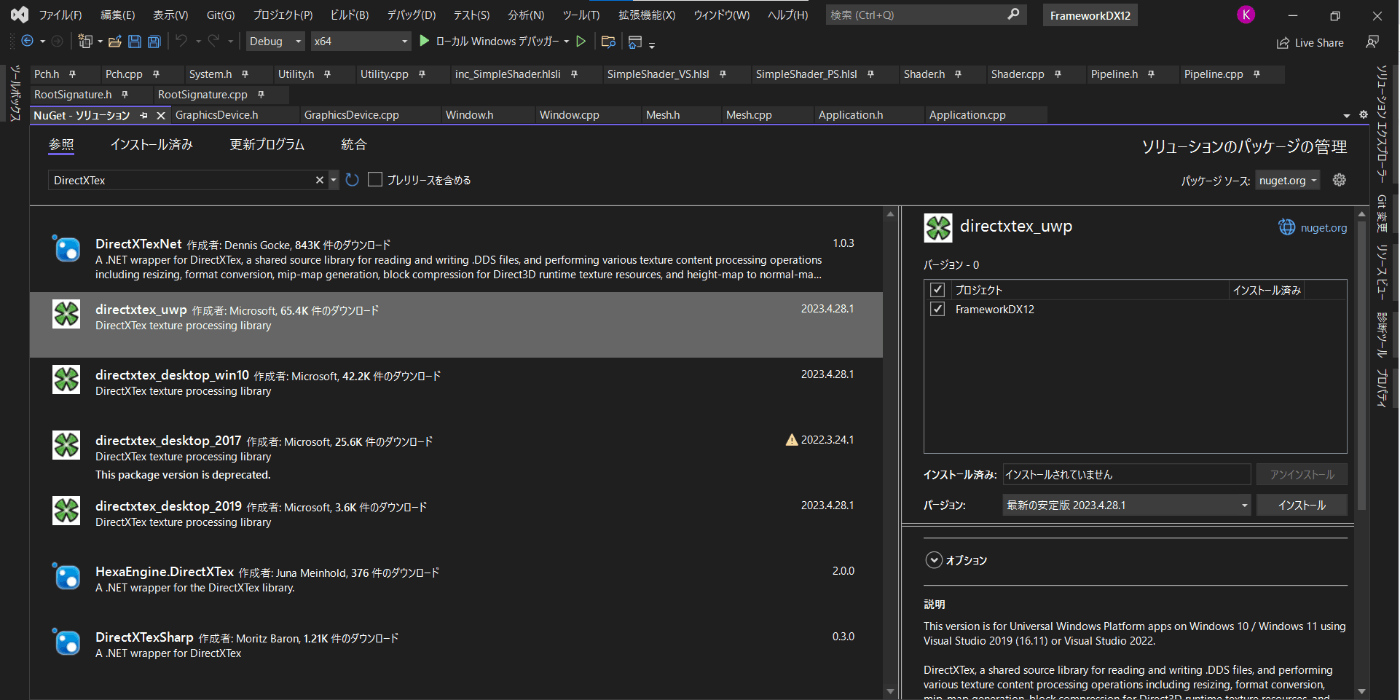The width and height of the screenshot is (1400, 700).
Task: Show the open documents list dropdown arrow
Action: 1346,116
